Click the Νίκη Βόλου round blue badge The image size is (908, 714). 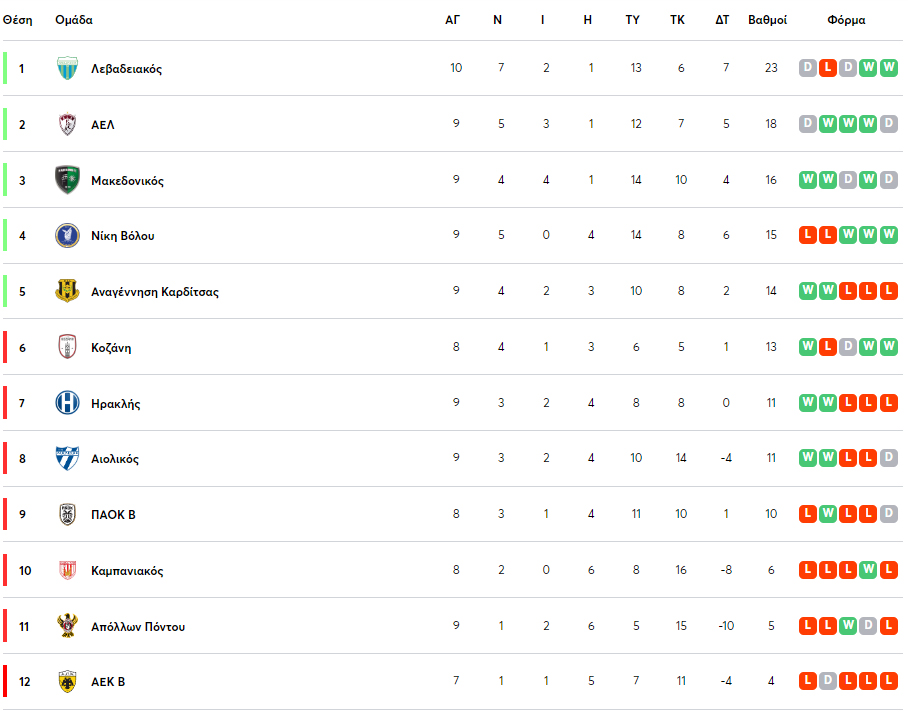(67, 236)
